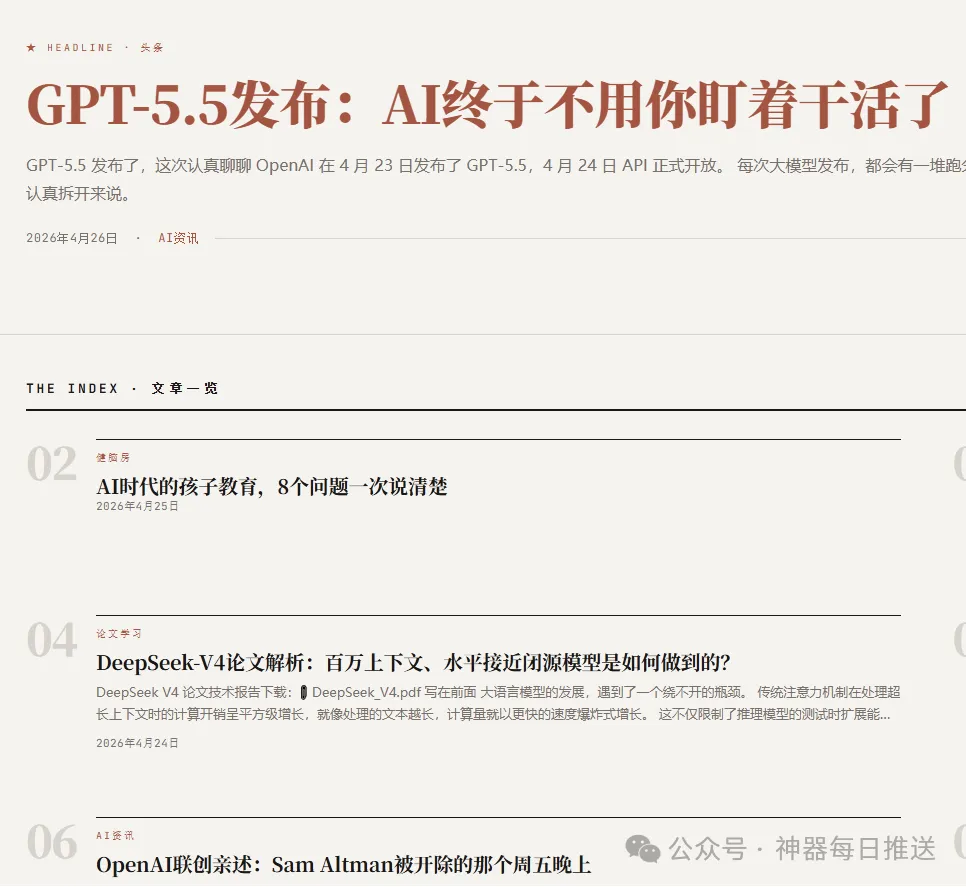The height and width of the screenshot is (887, 966).
Task: Click the number 02 index marker
Action: [x=52, y=464]
